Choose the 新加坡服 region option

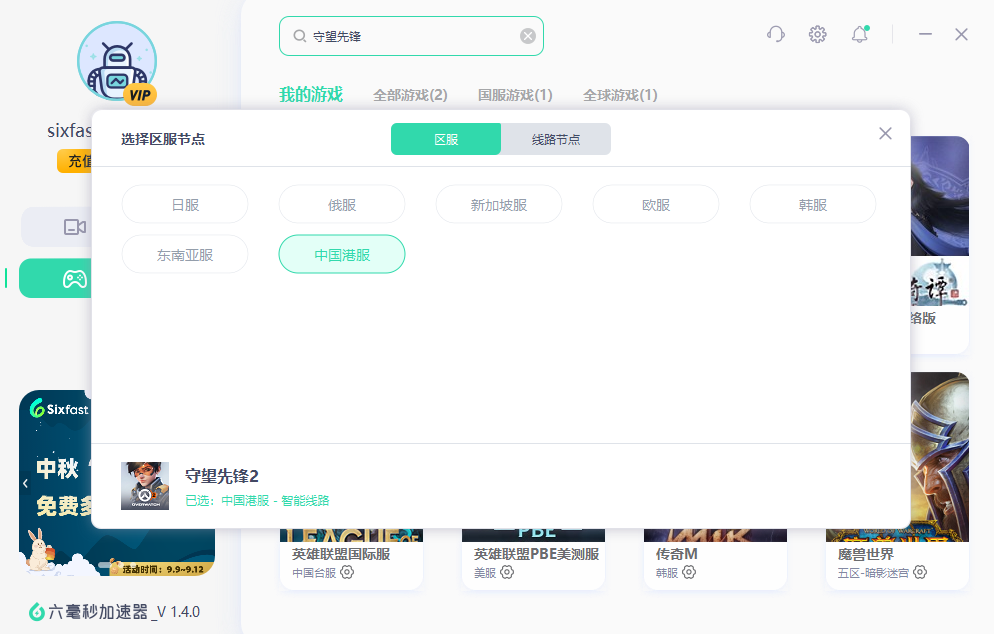coord(498,205)
